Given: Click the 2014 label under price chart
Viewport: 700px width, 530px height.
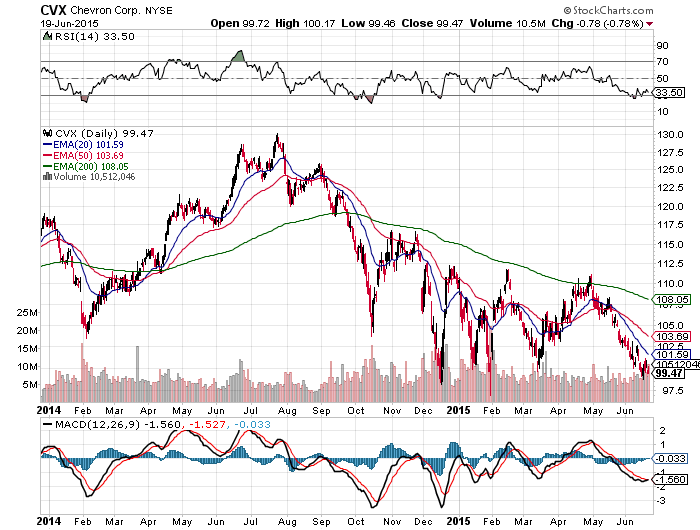Looking at the screenshot, I should point(49,409).
